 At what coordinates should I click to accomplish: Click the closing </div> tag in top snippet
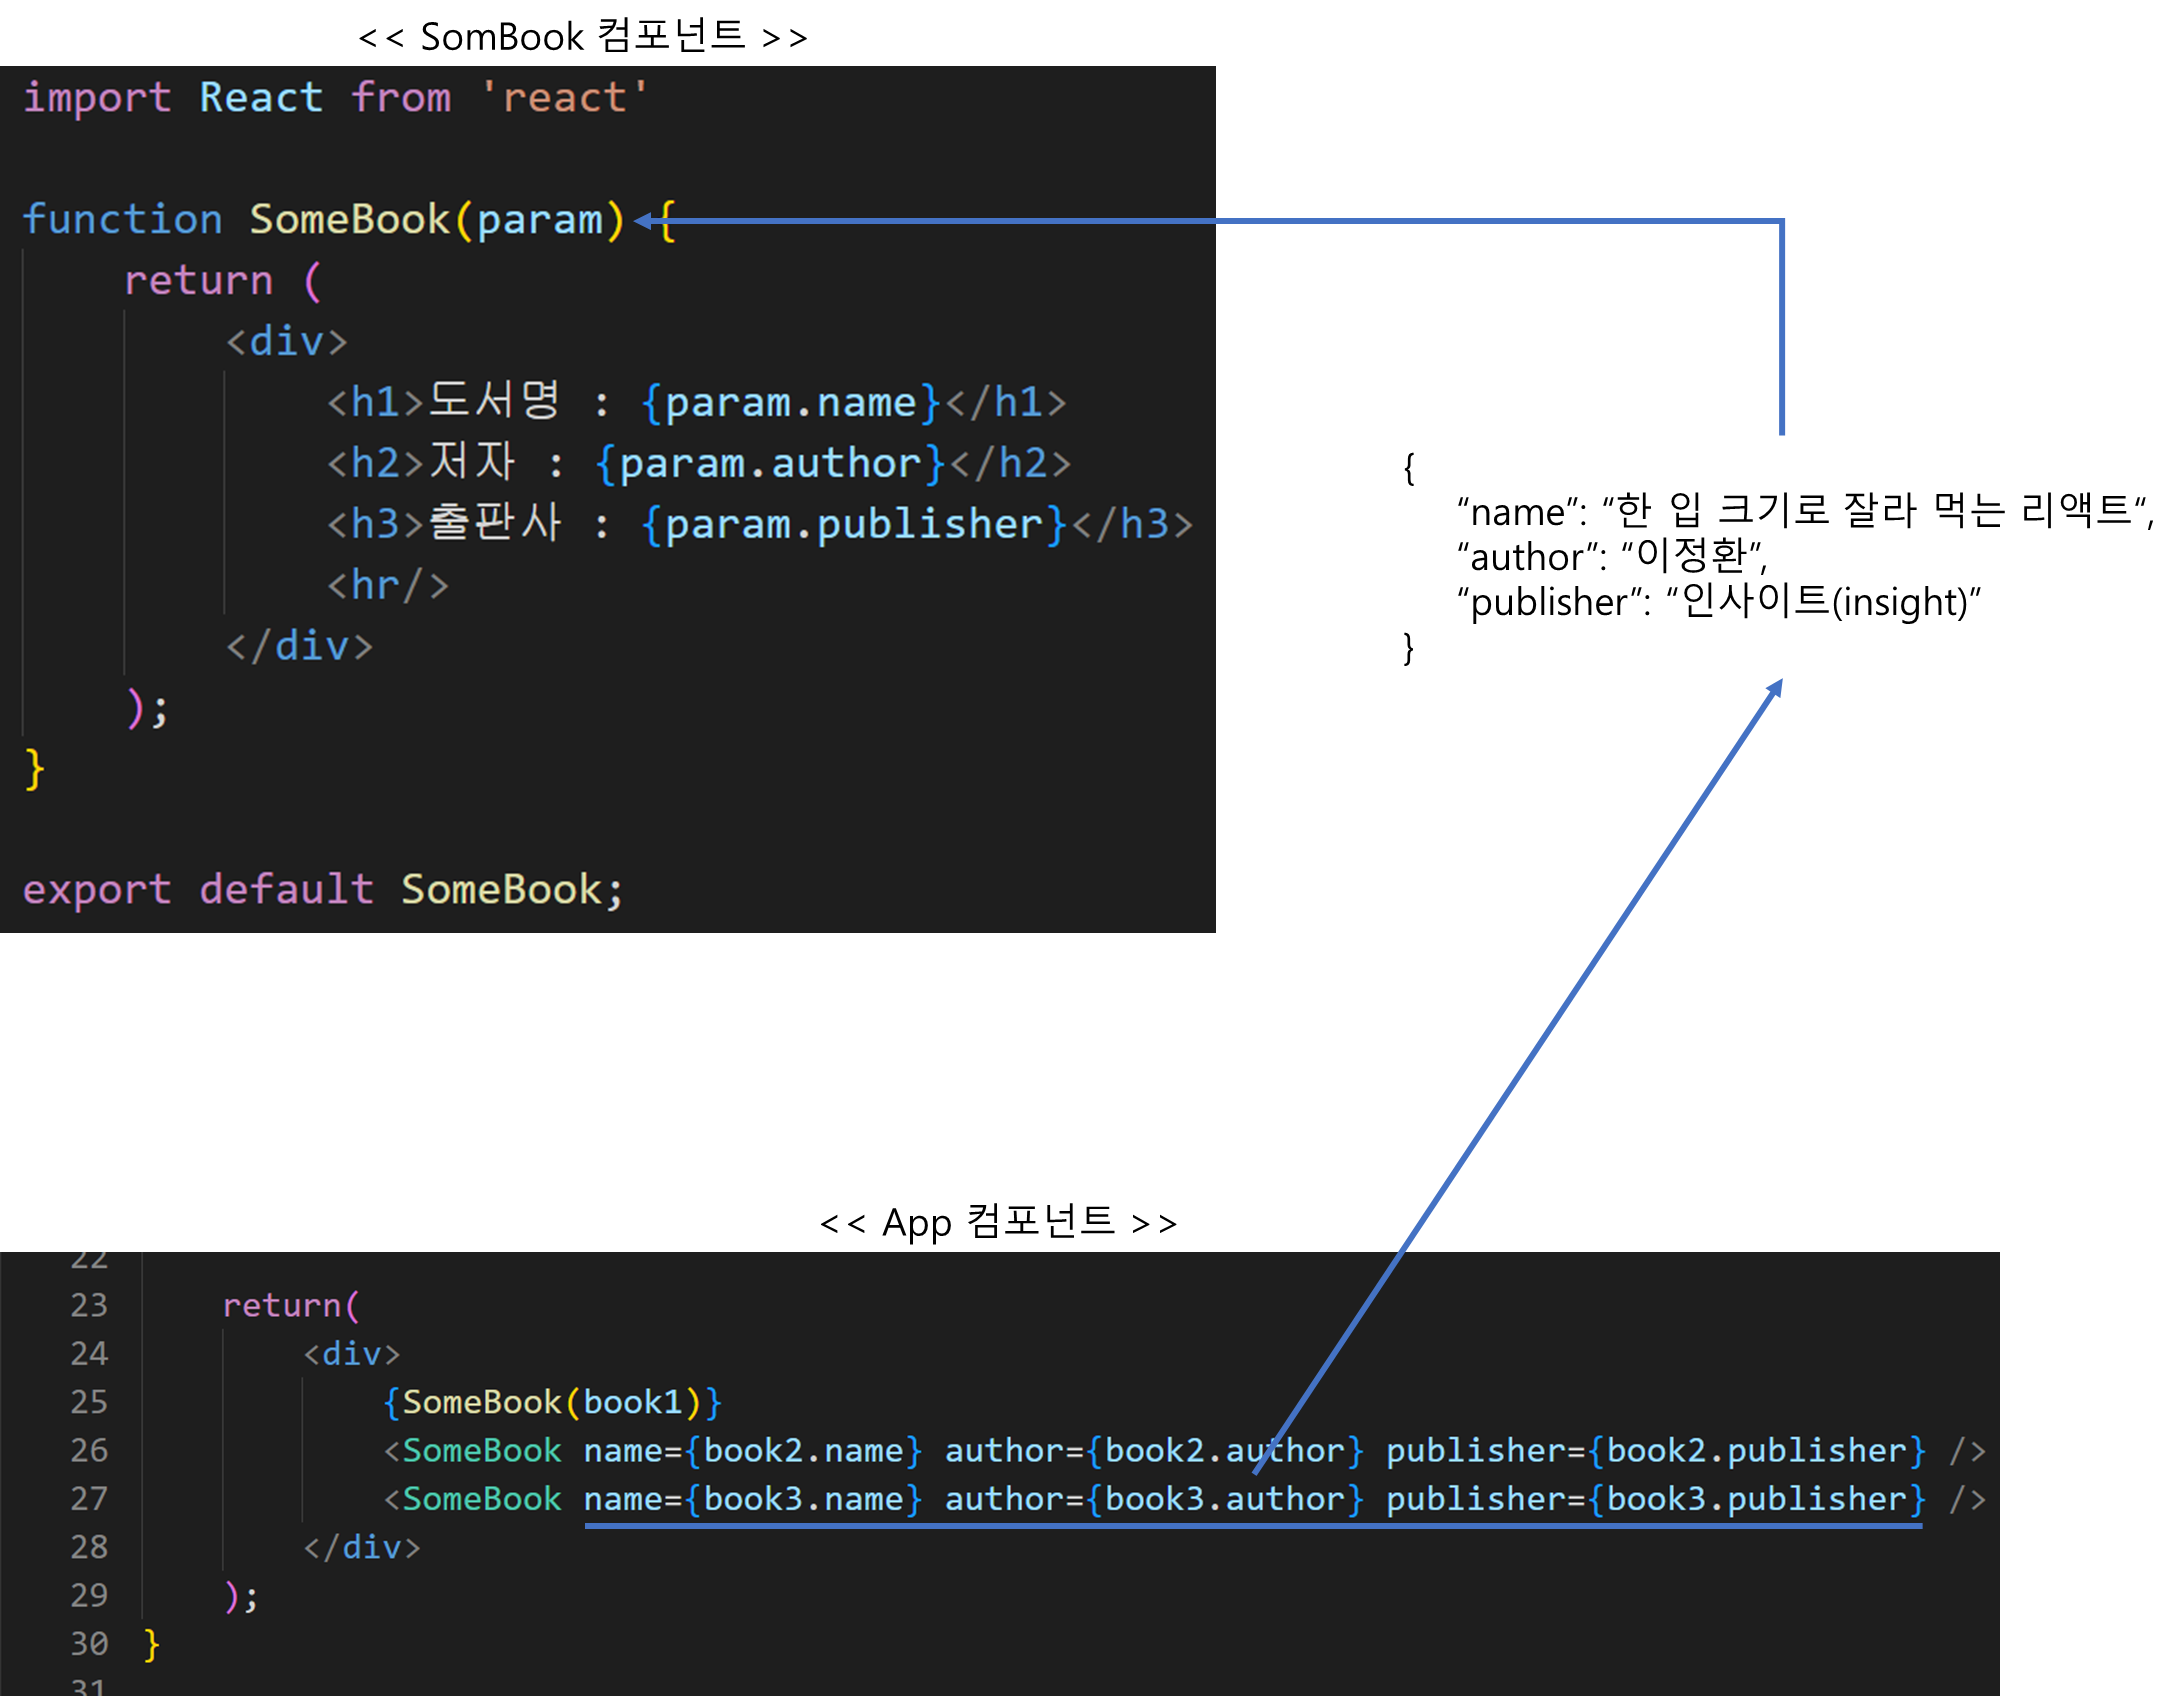299,647
